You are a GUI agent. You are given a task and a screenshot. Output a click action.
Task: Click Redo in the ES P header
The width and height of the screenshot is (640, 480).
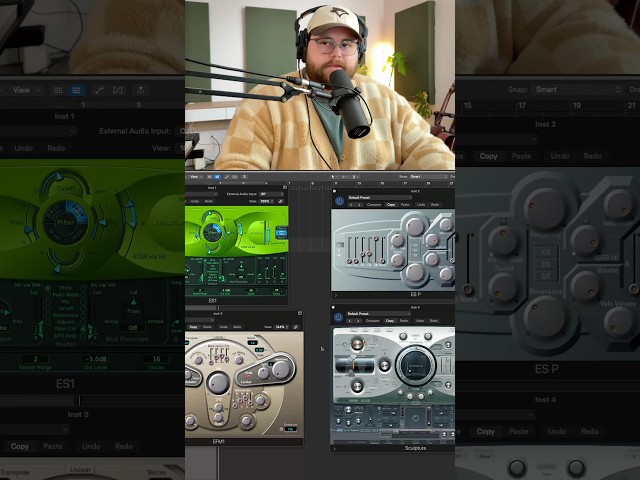[435, 204]
